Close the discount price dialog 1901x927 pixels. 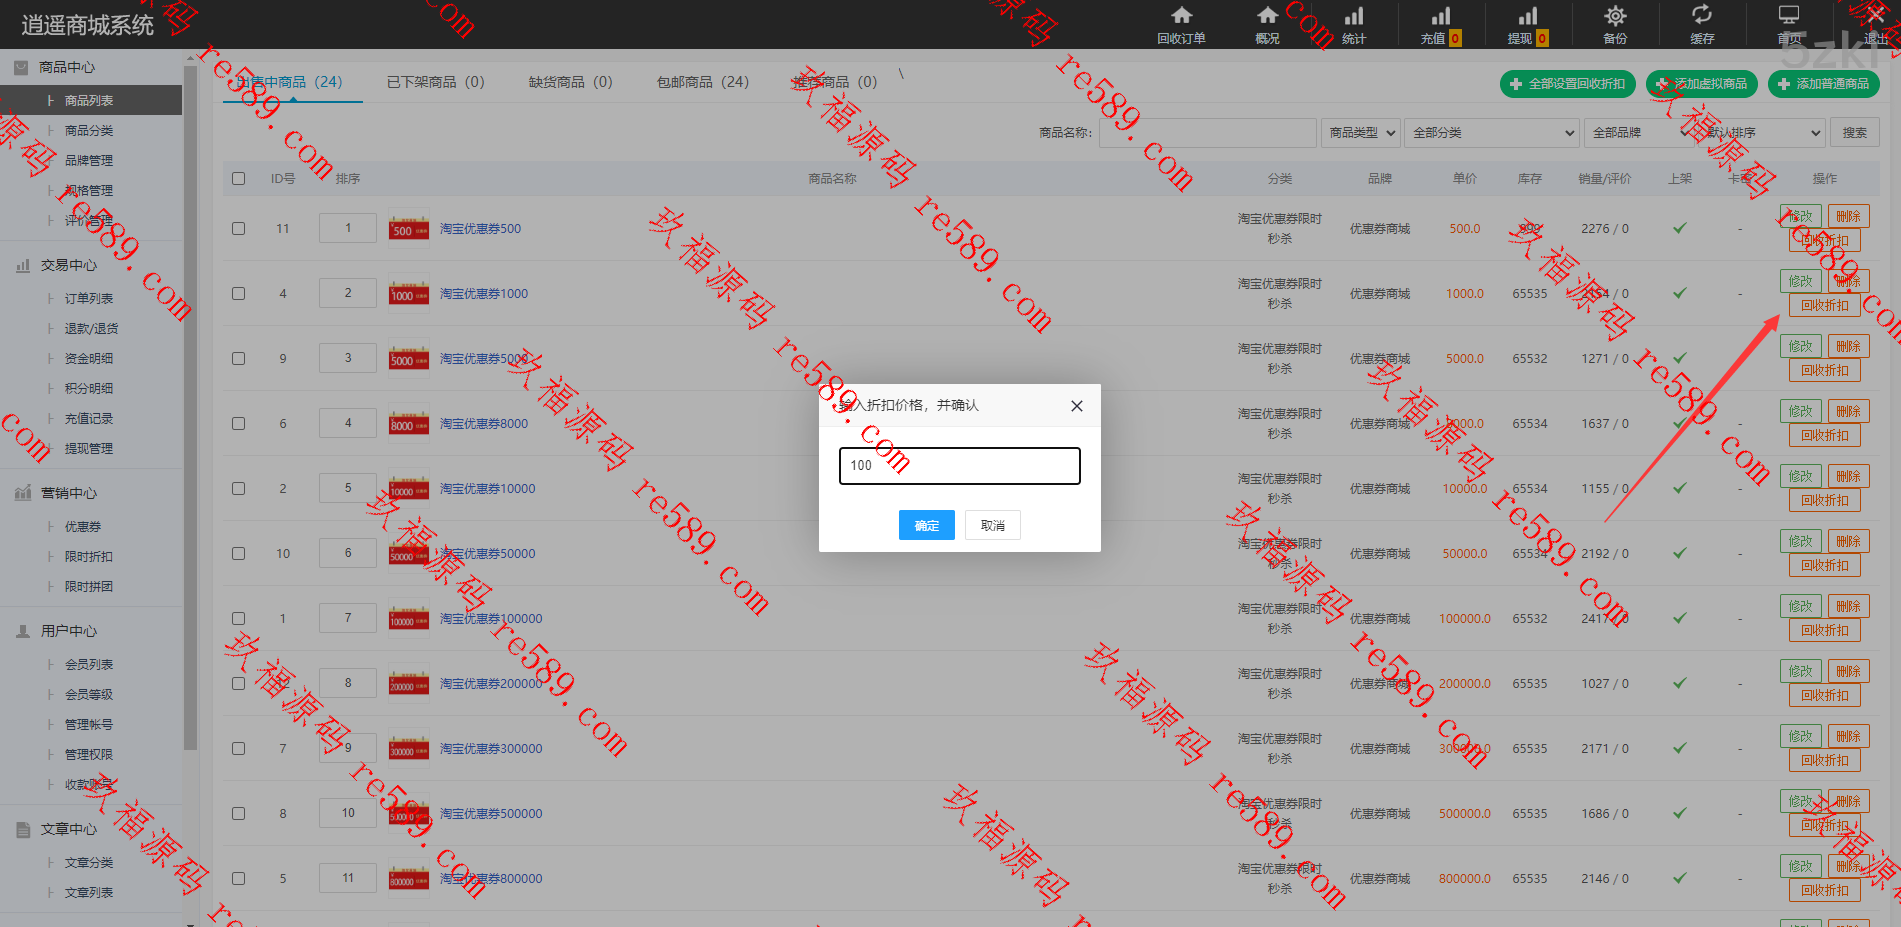tap(1076, 406)
